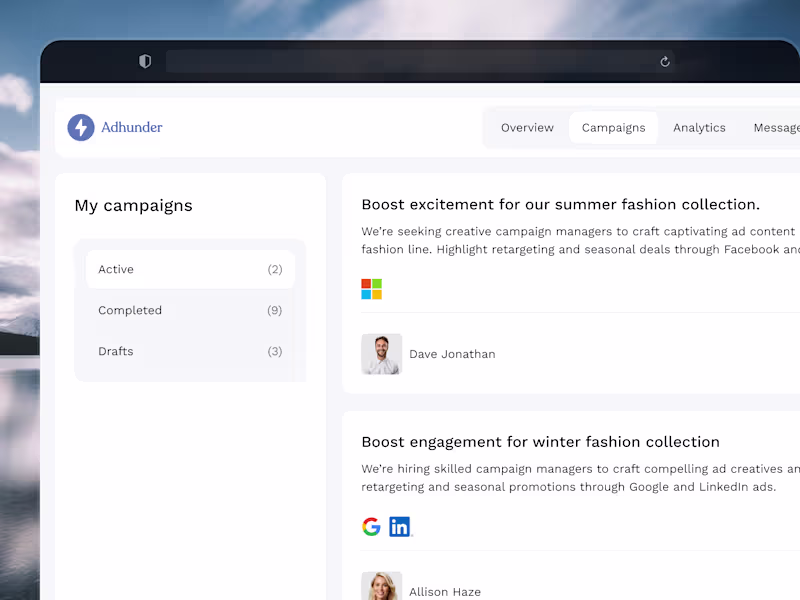Go to the Analytics tab
The height and width of the screenshot is (600, 800).
(699, 128)
